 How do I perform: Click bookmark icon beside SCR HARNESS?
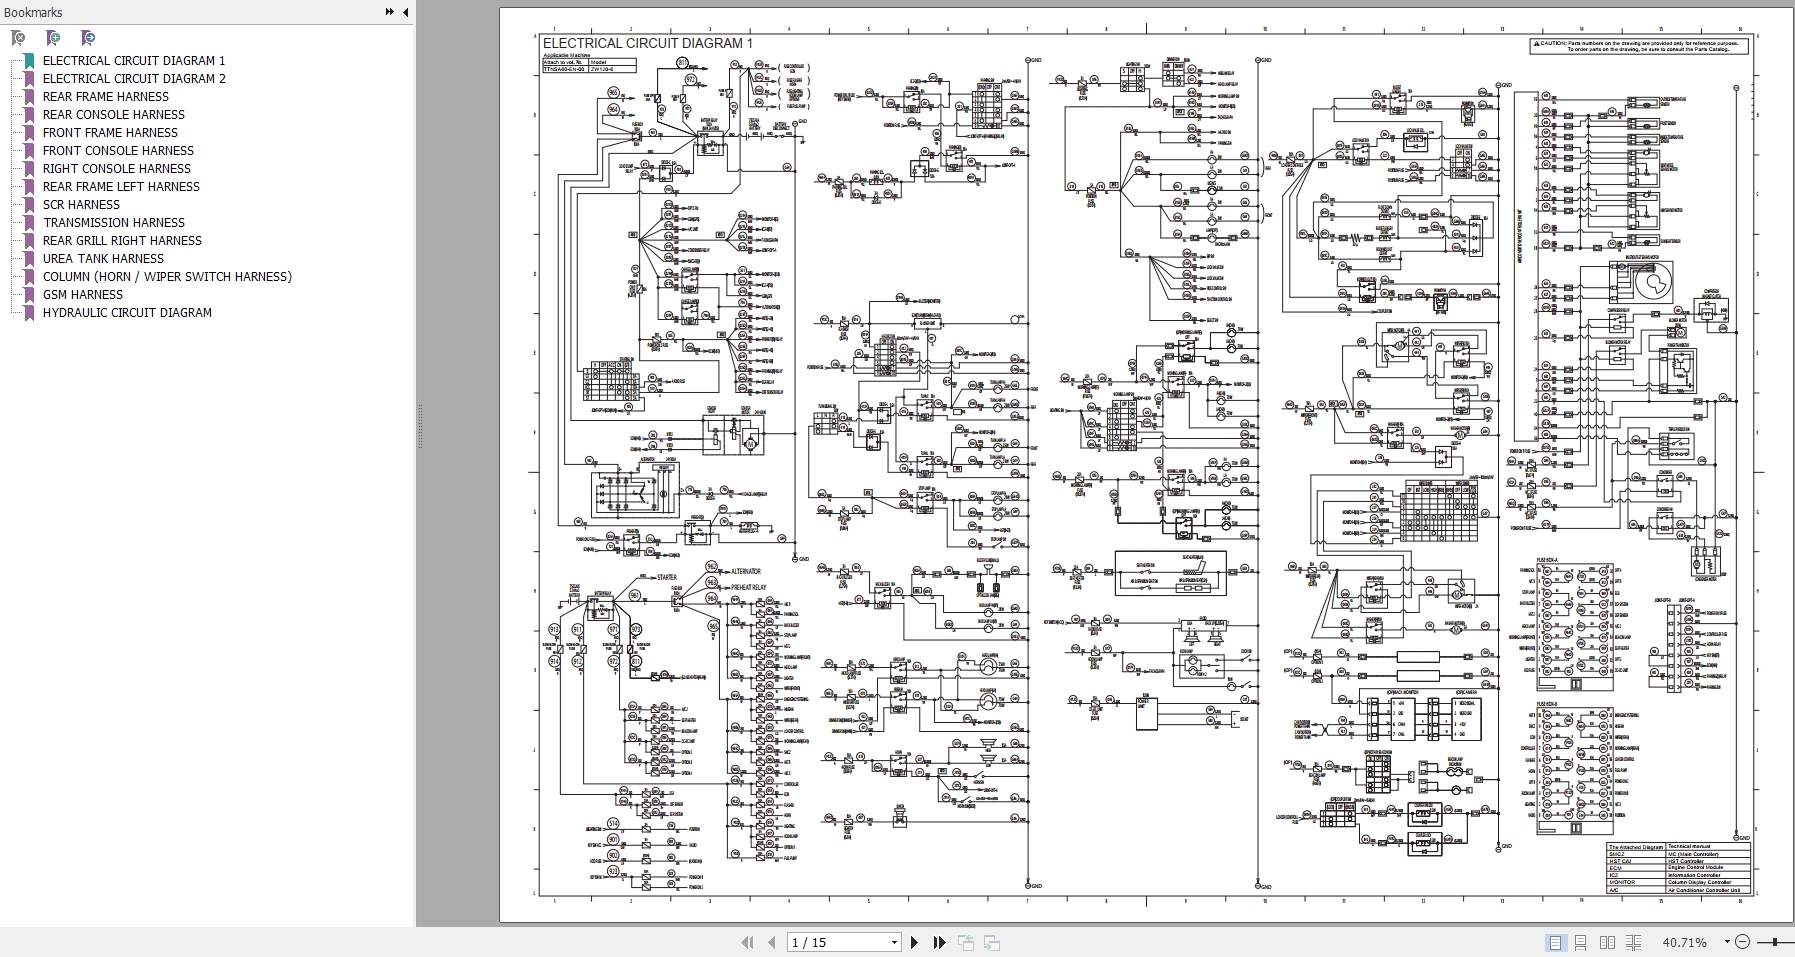pyautogui.click(x=29, y=205)
